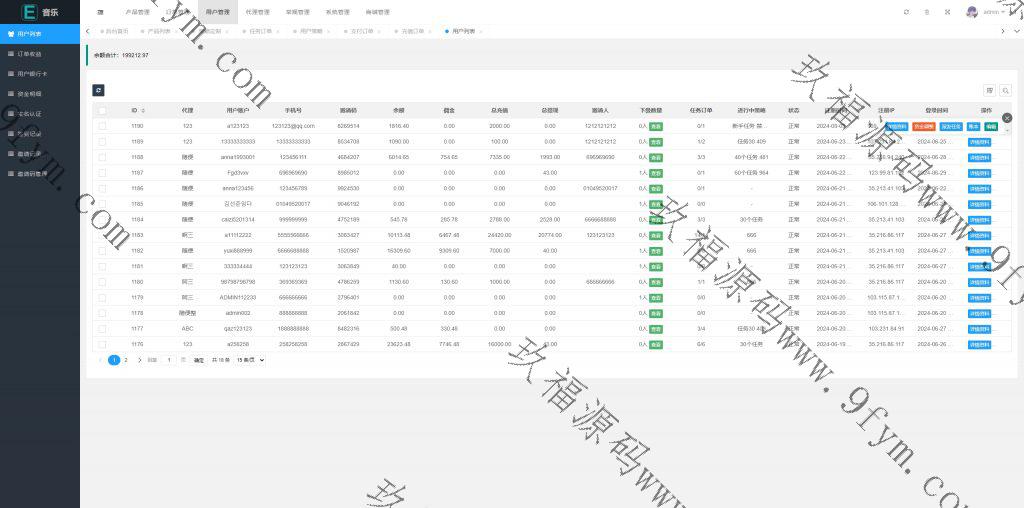Click the refresh icon in top-right header

(x=906, y=12)
